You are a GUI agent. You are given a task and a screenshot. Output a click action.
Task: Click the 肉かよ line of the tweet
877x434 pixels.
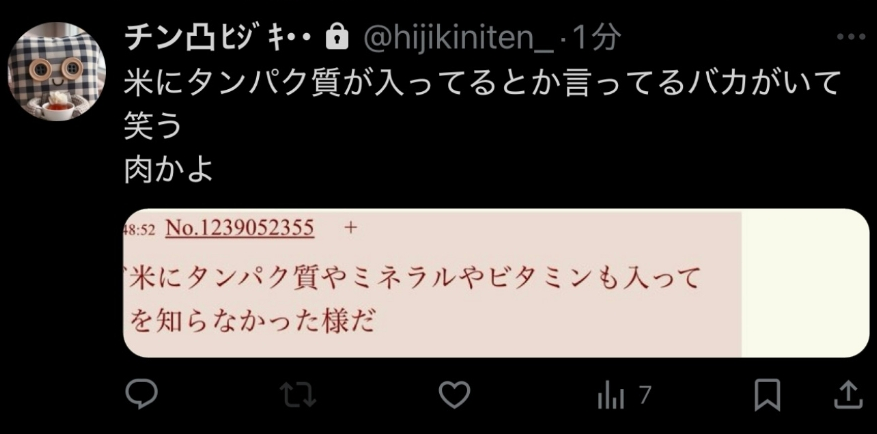pos(169,171)
